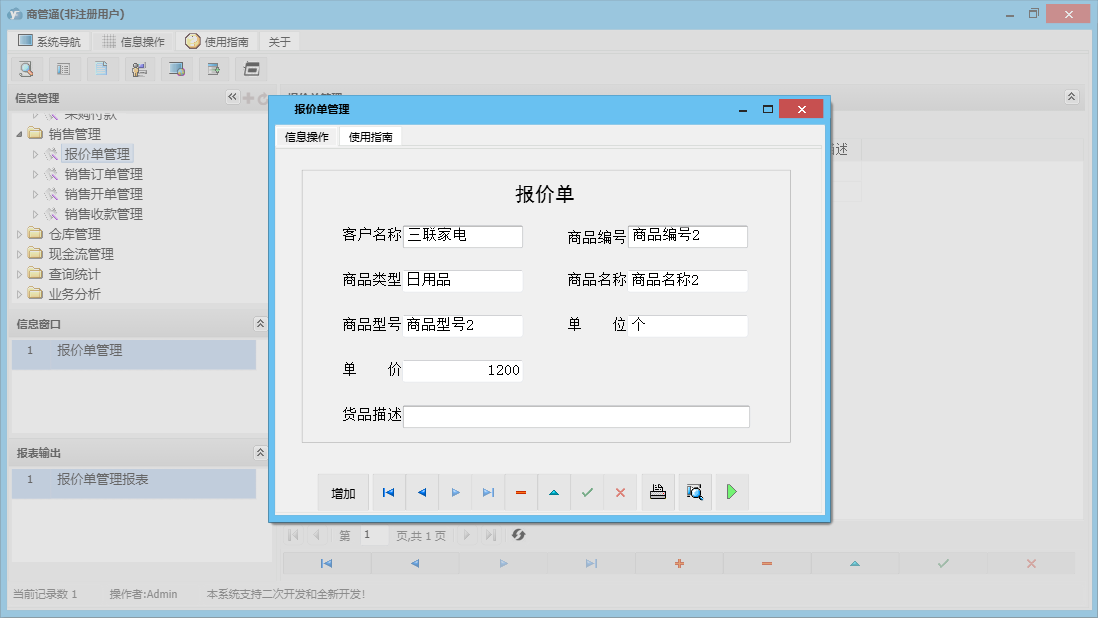Open the 关于 menu
1098x618 pixels.
pos(278,41)
